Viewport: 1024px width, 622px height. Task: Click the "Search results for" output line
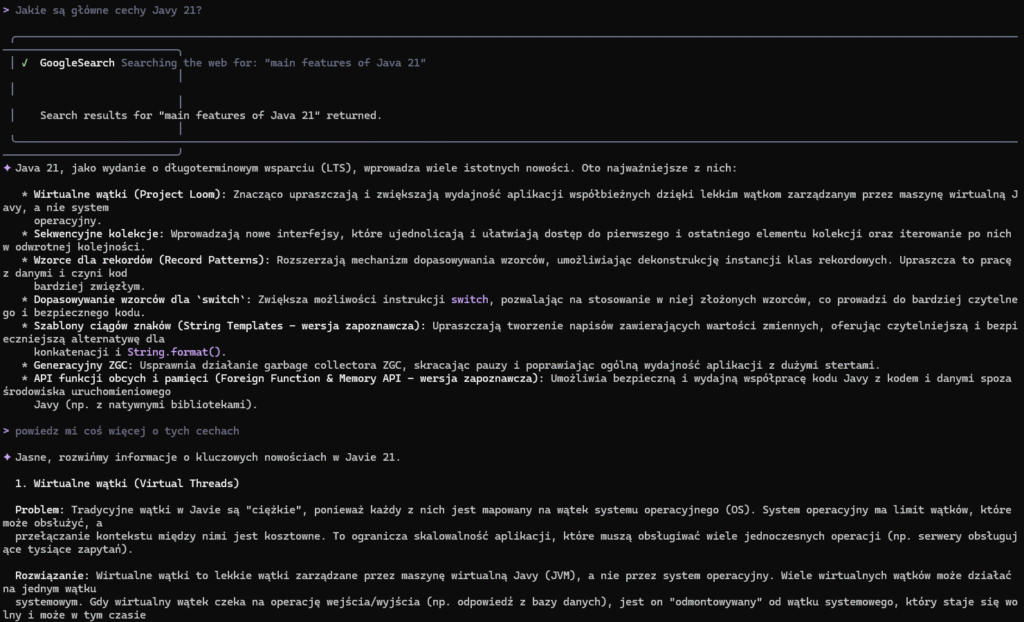coord(210,116)
